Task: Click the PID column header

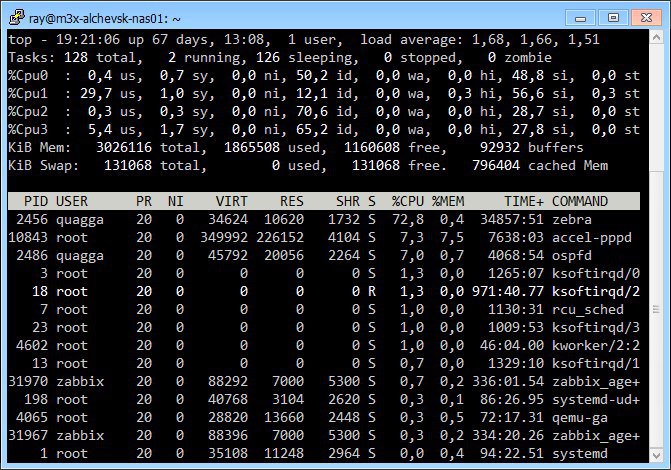Action: (x=36, y=201)
